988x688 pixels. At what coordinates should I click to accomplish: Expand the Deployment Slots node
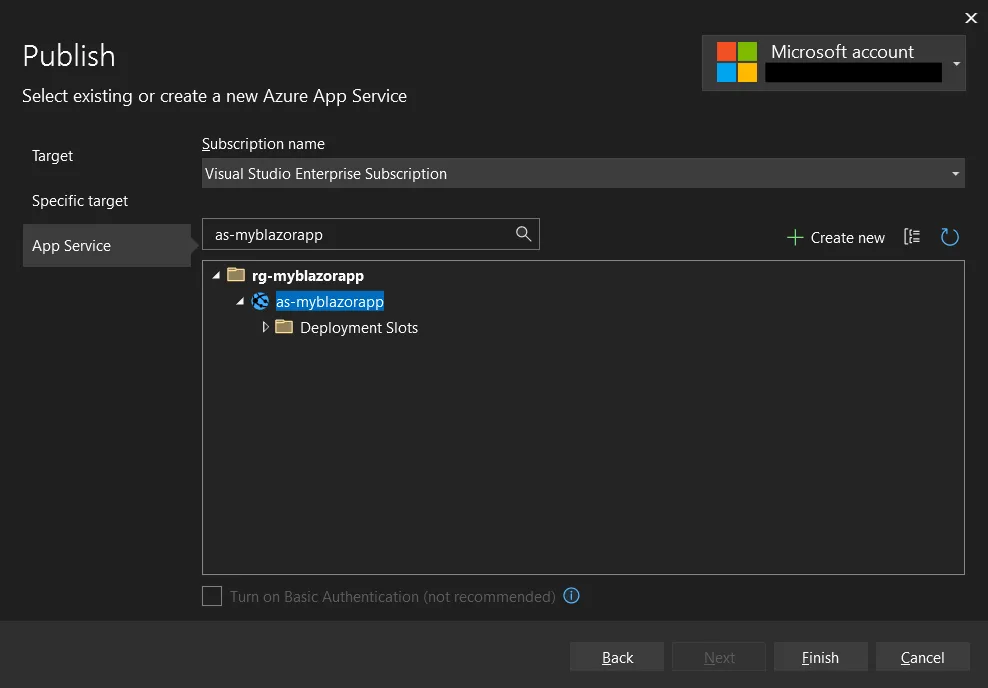point(265,327)
